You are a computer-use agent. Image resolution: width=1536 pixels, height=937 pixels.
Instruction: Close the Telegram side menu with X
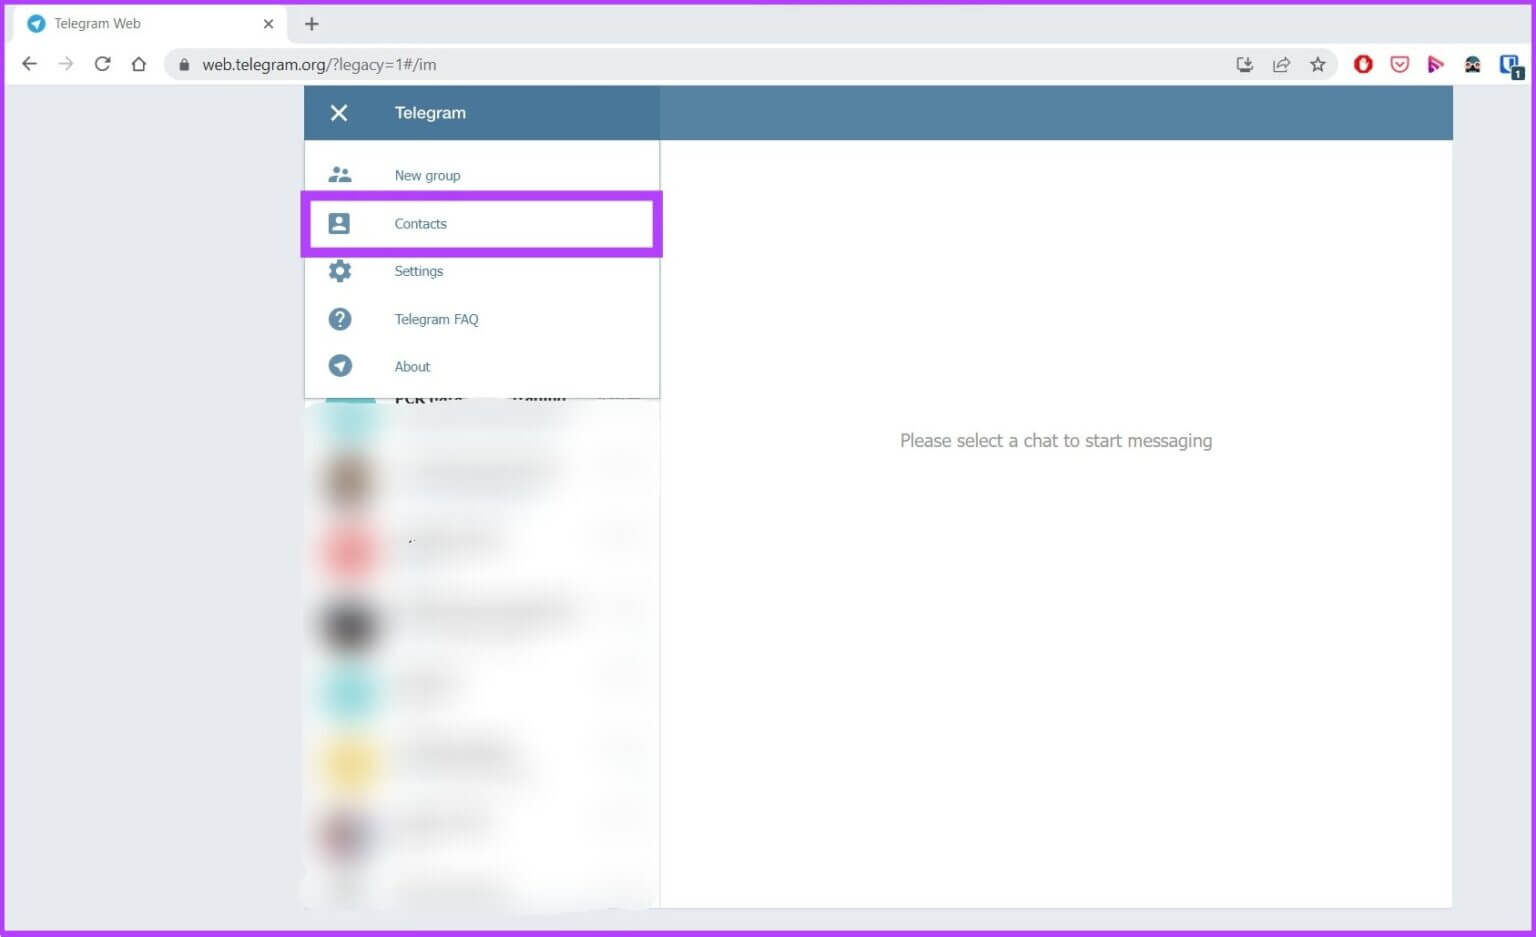pyautogui.click(x=339, y=113)
